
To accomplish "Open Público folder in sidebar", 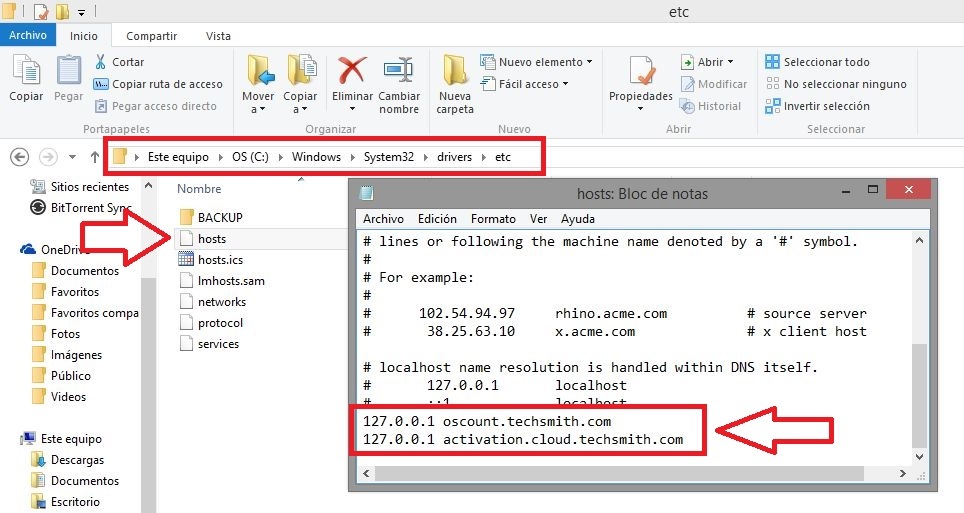I will (x=61, y=375).
